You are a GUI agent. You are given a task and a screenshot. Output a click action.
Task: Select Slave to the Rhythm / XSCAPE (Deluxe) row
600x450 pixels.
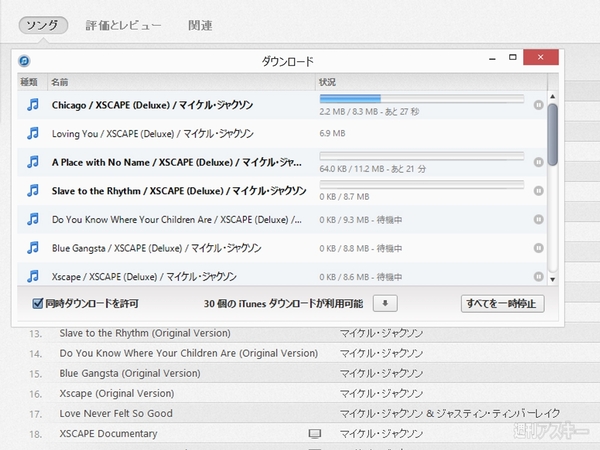pyautogui.click(x=282, y=191)
